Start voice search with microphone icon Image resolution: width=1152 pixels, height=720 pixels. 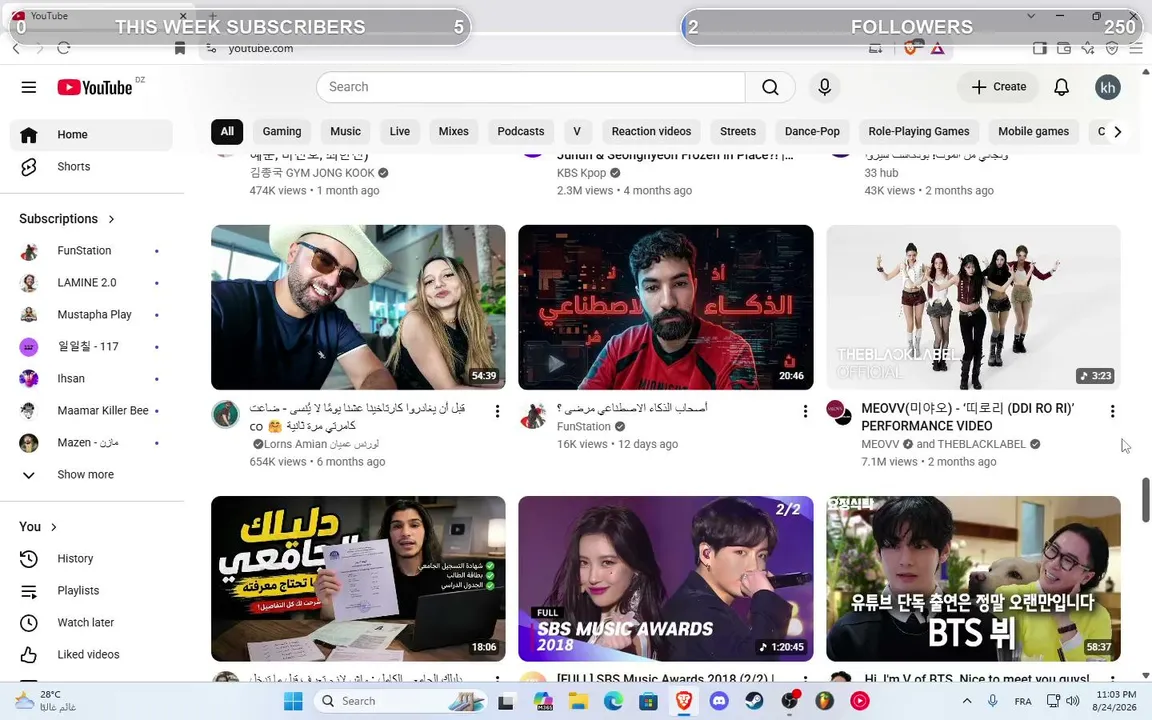click(824, 87)
